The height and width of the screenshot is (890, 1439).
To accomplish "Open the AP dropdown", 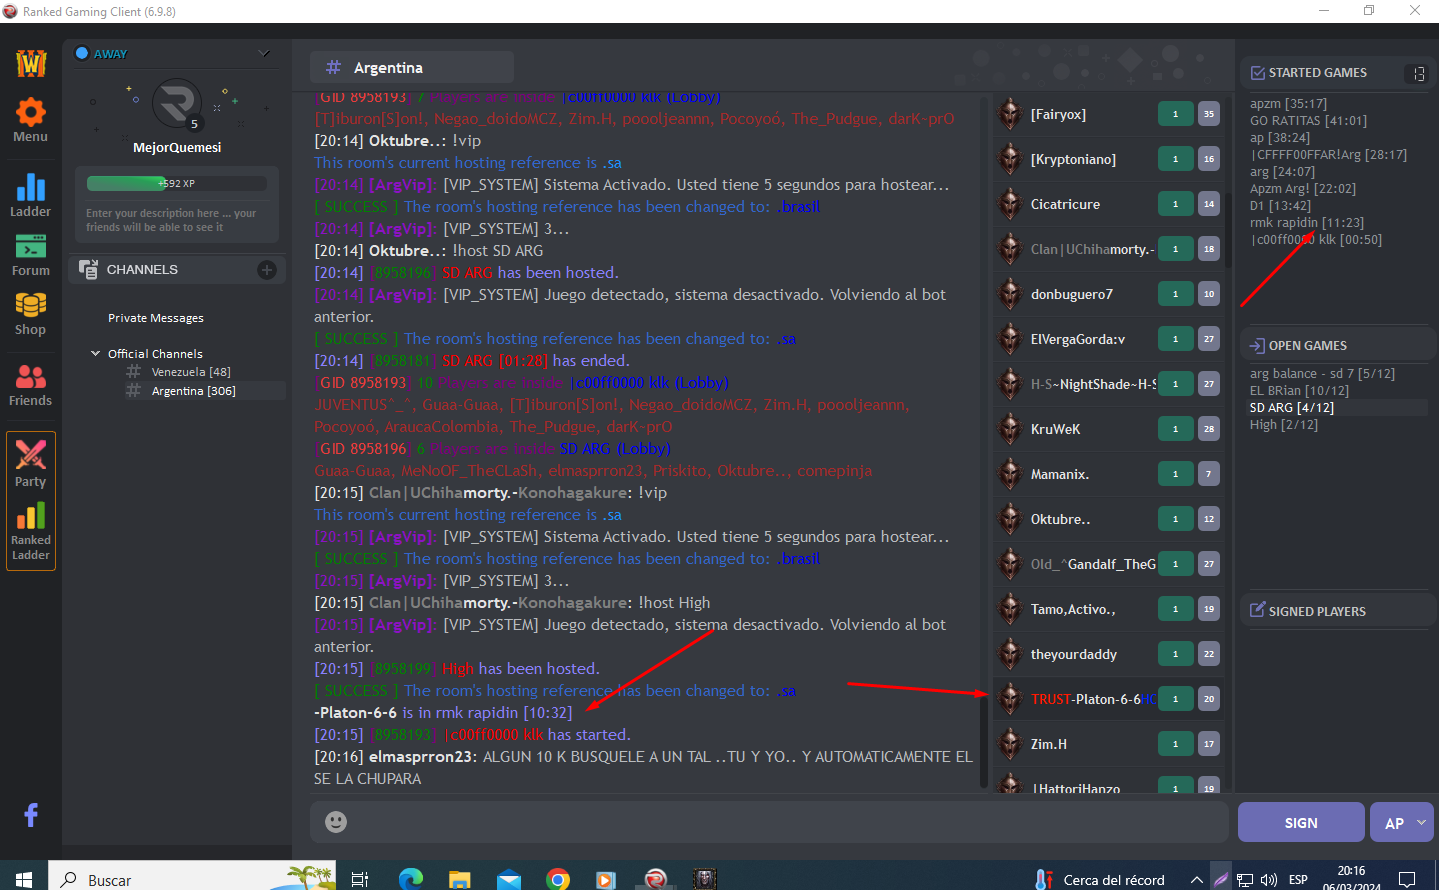I will (x=1402, y=822).
